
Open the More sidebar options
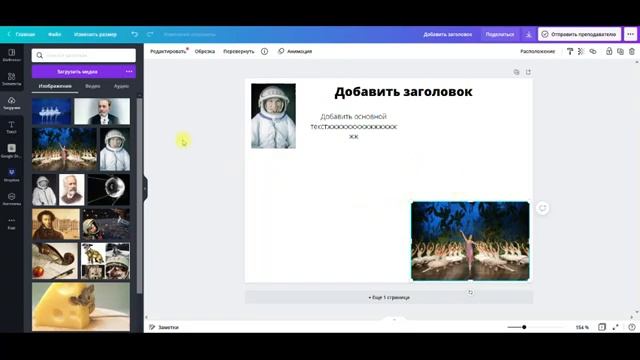coord(11,223)
